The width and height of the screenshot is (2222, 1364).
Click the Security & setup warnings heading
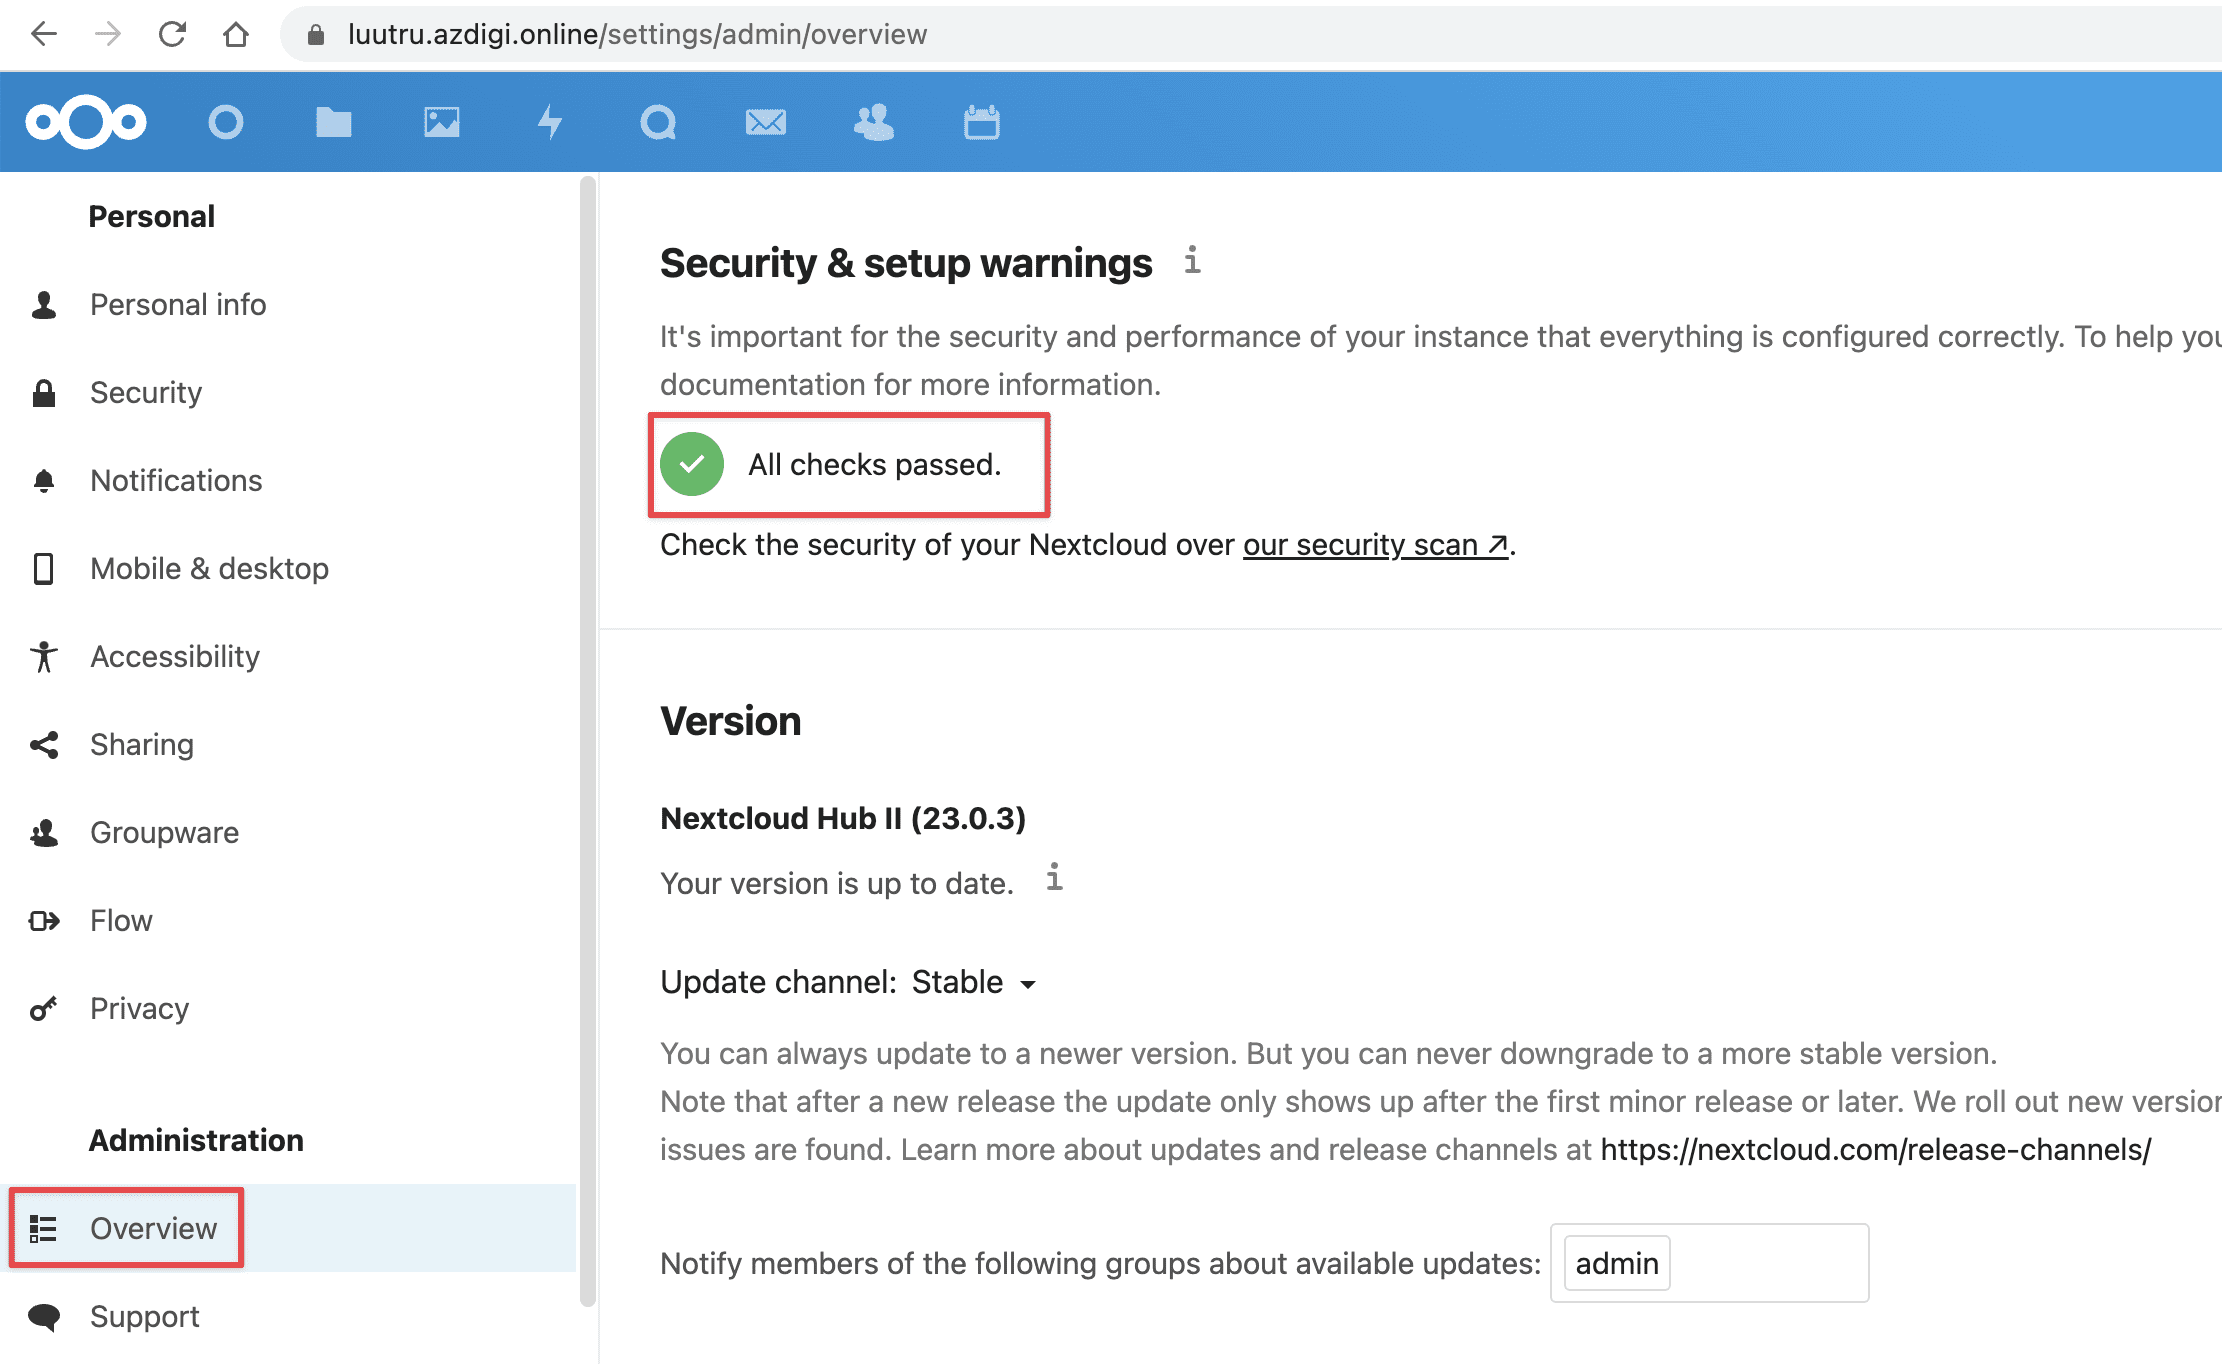tap(906, 263)
